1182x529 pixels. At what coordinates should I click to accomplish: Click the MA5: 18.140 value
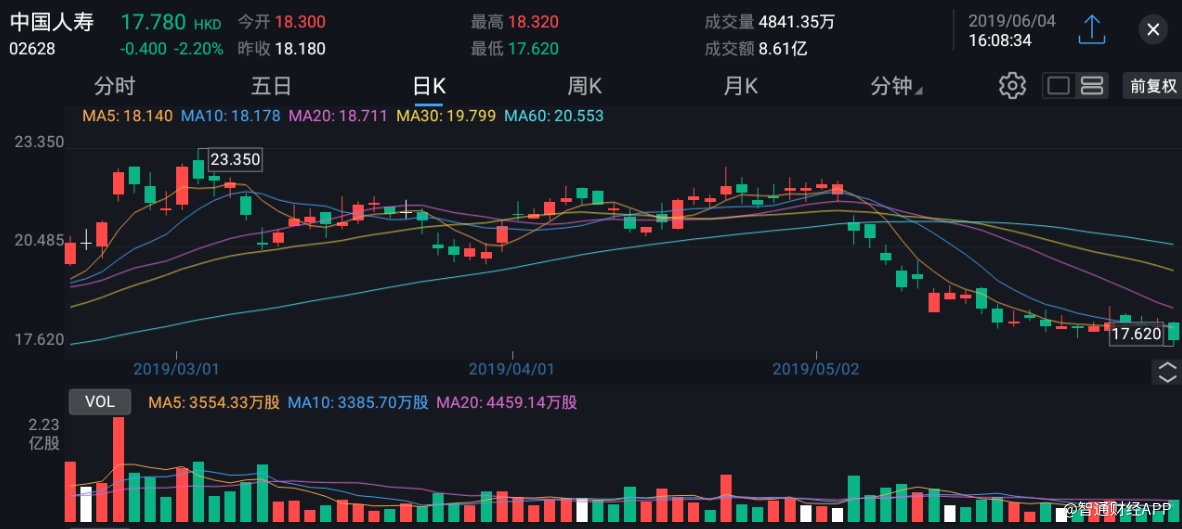pyautogui.click(x=127, y=116)
